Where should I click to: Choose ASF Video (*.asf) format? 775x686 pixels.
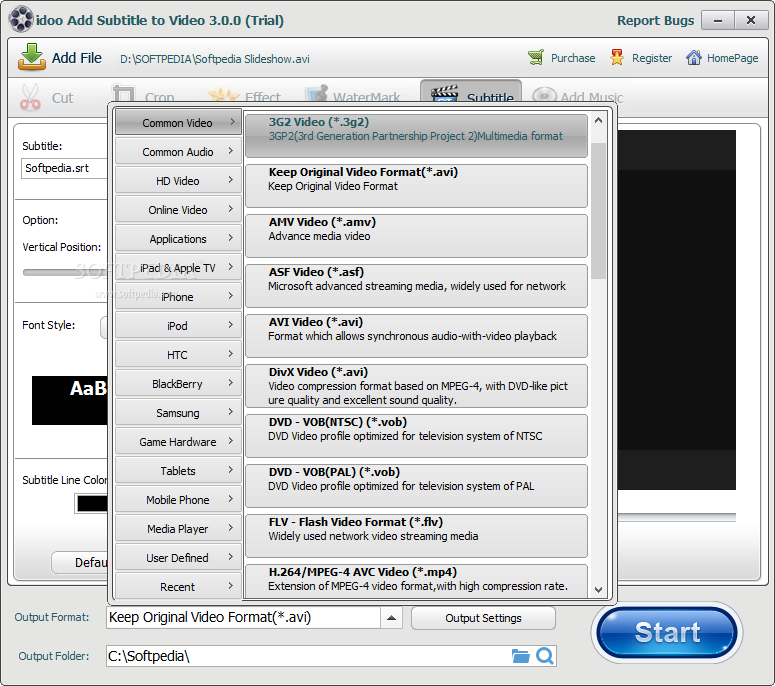point(417,286)
